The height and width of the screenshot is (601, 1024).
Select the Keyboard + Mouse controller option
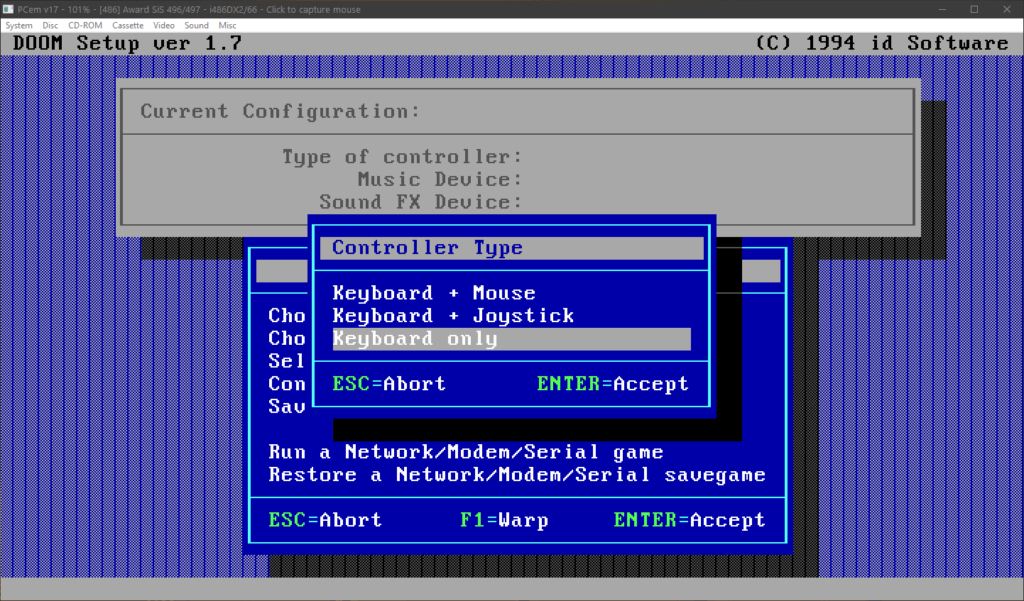coord(434,293)
